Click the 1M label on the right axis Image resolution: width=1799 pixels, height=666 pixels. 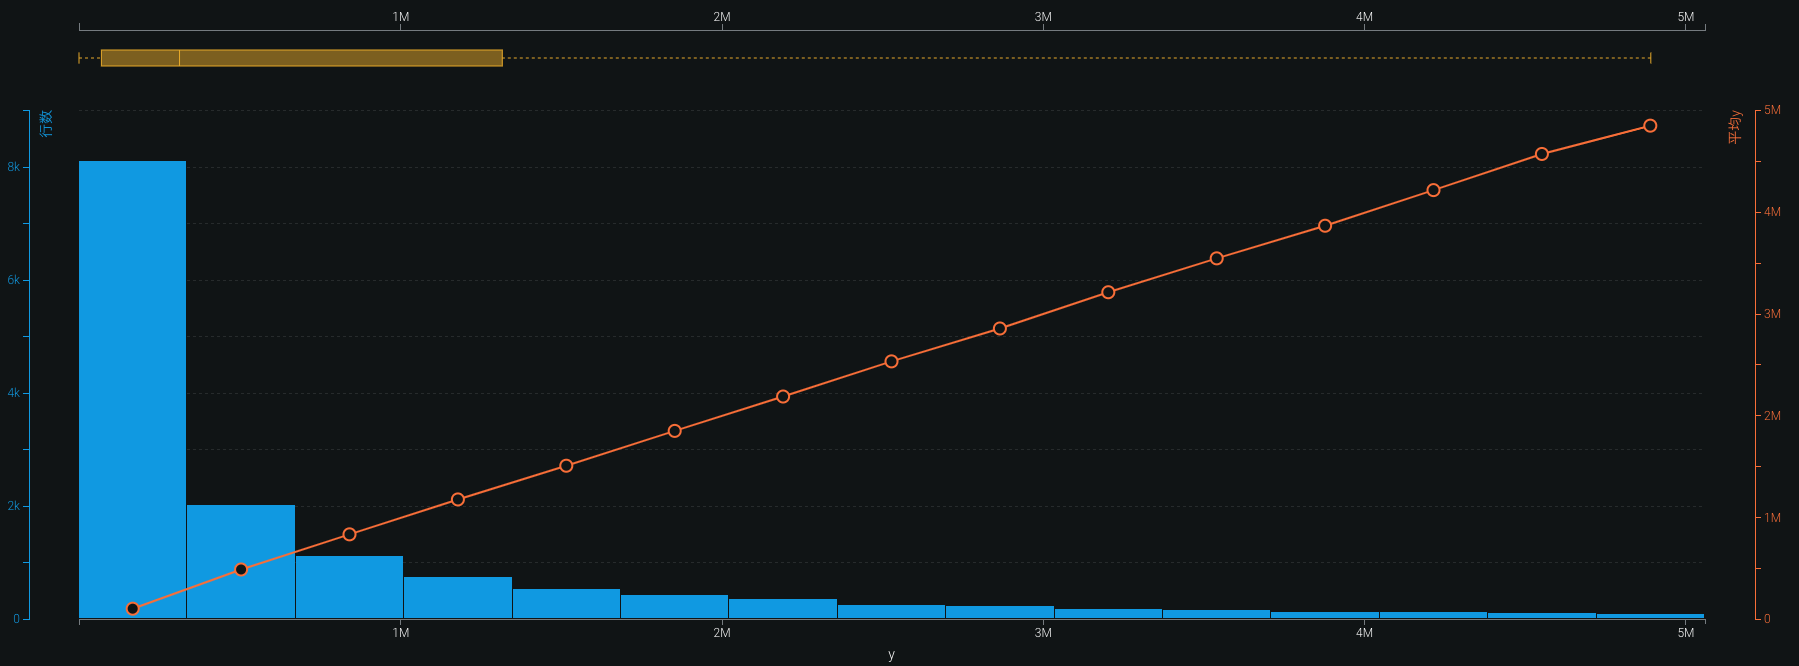[x=1772, y=518]
